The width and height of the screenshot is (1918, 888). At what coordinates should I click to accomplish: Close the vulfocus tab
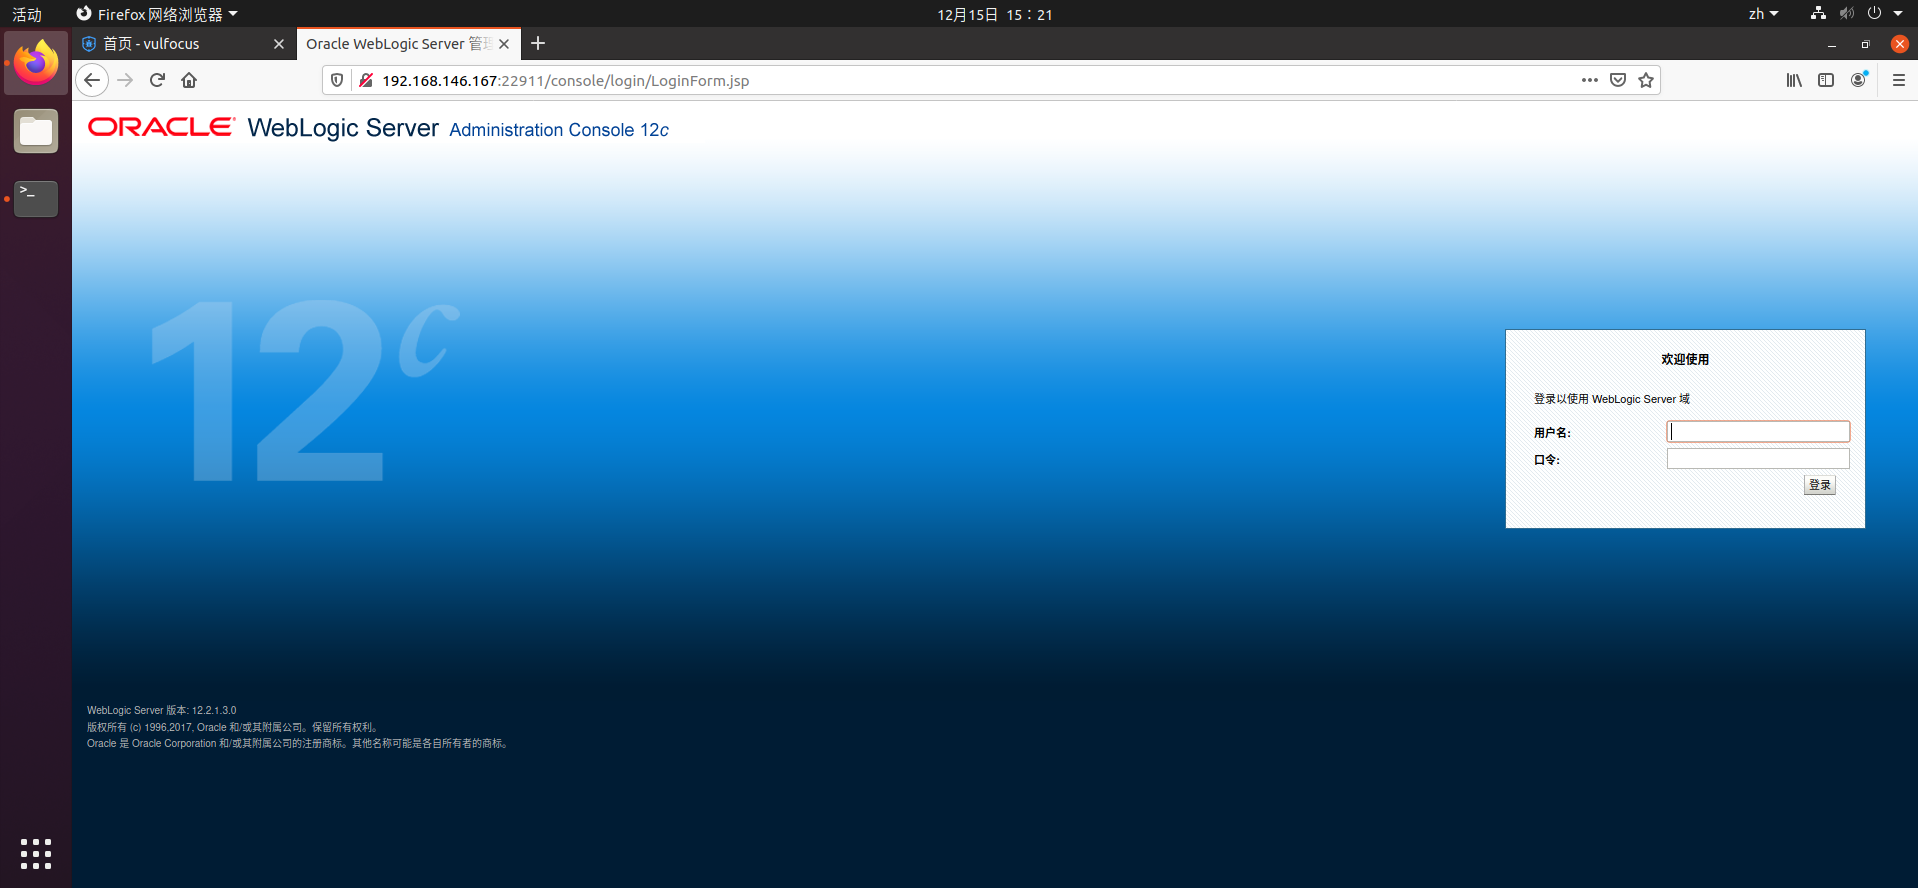(279, 44)
